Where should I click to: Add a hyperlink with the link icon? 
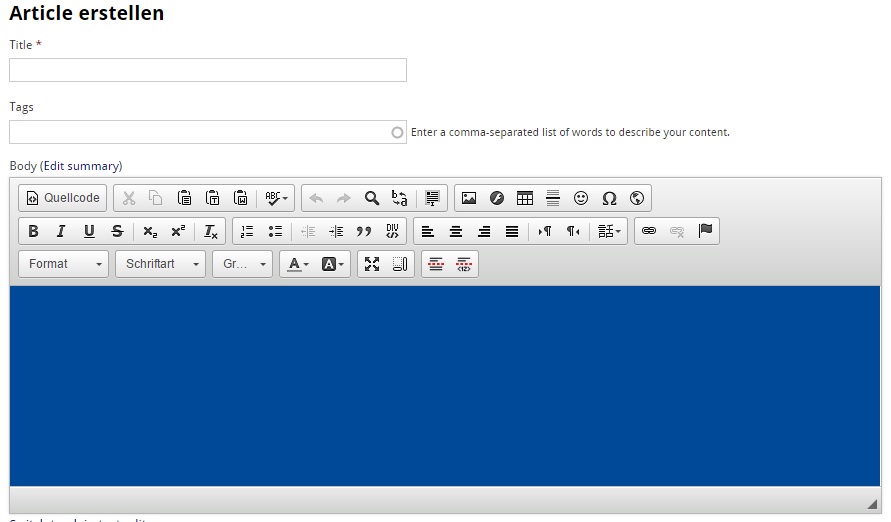[649, 231]
